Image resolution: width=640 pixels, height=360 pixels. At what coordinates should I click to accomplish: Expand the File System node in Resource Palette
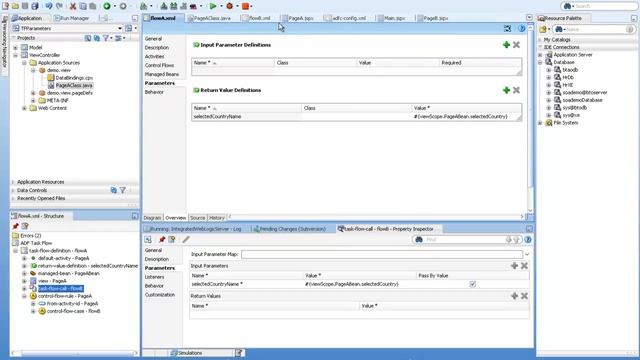(x=540, y=123)
